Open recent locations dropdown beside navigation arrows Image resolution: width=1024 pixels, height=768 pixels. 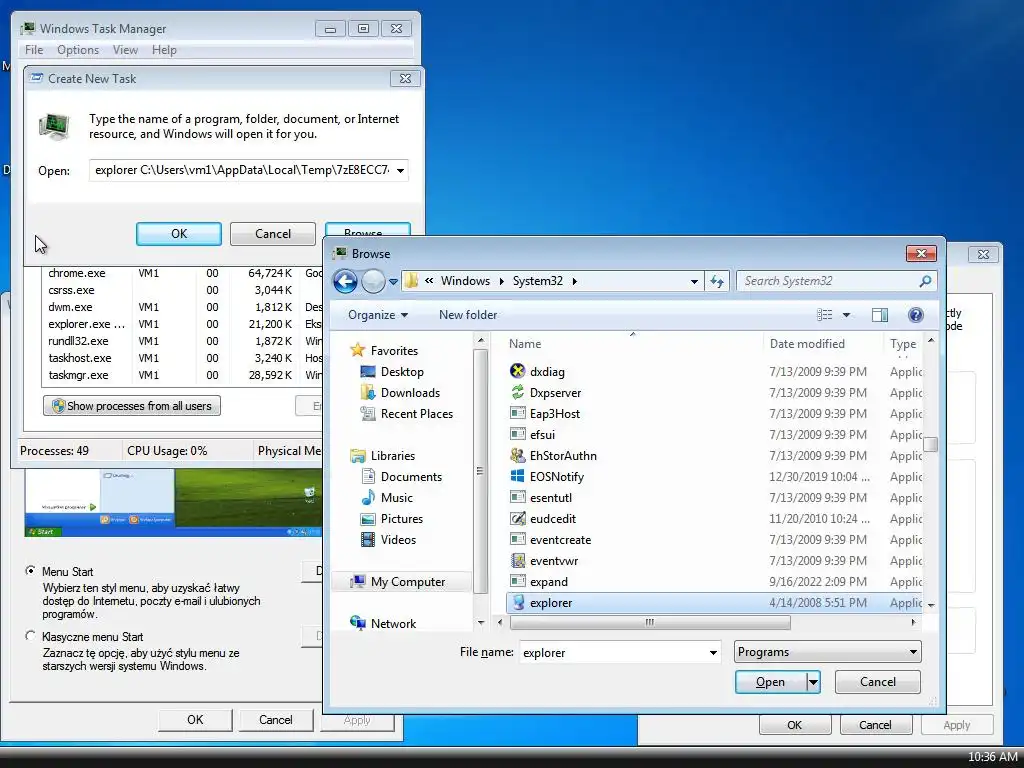click(x=393, y=282)
